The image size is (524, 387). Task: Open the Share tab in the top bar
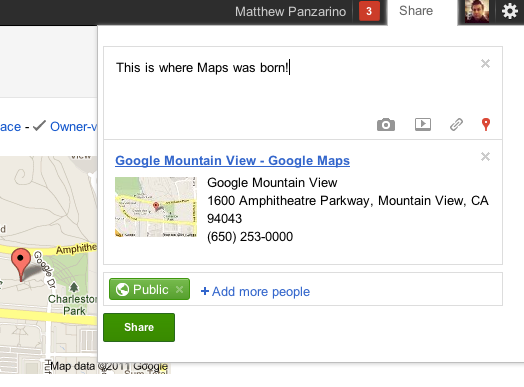(x=416, y=11)
